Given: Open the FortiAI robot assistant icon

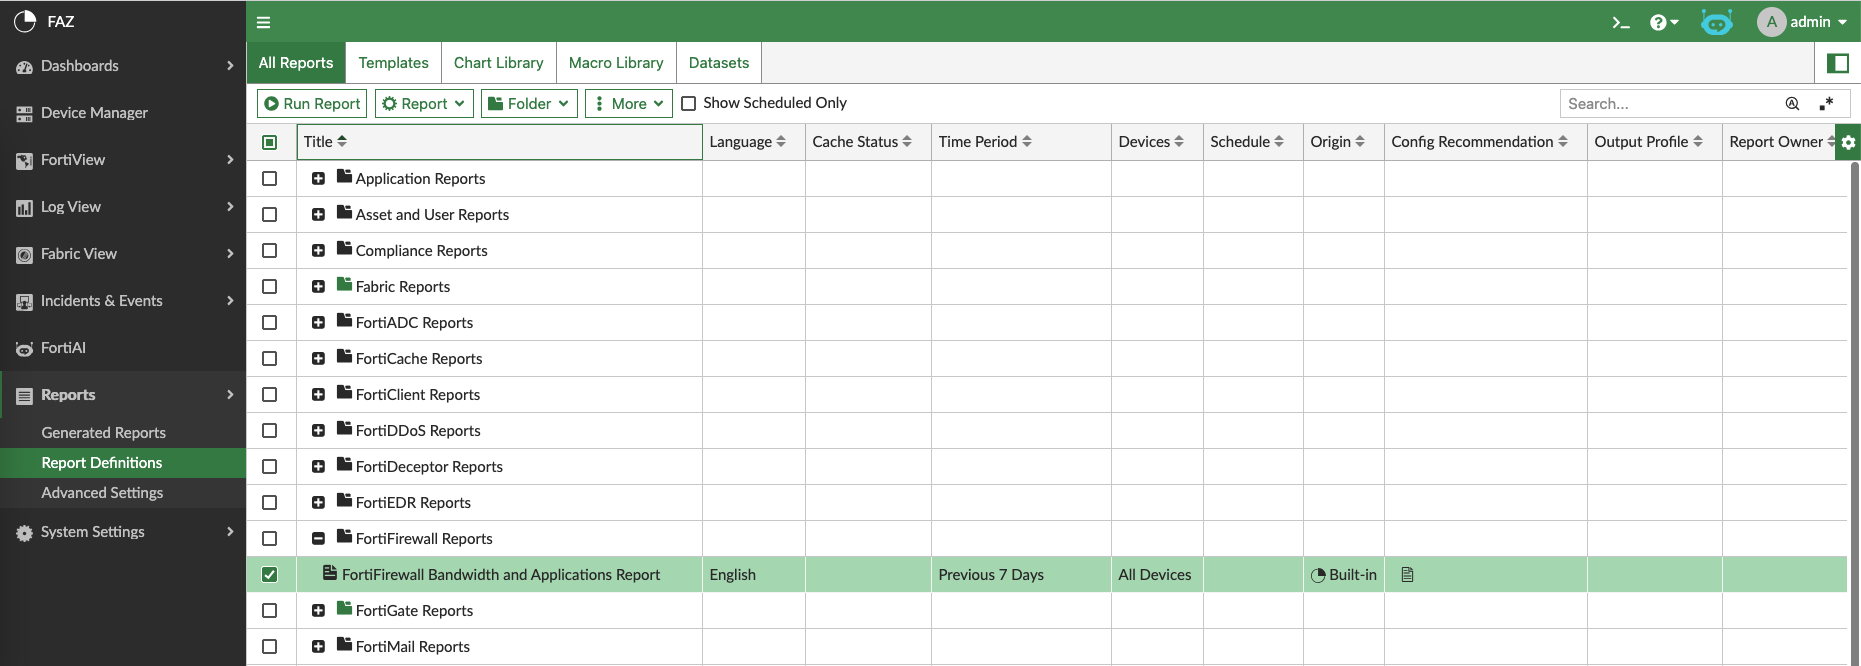Looking at the screenshot, I should (1716, 22).
